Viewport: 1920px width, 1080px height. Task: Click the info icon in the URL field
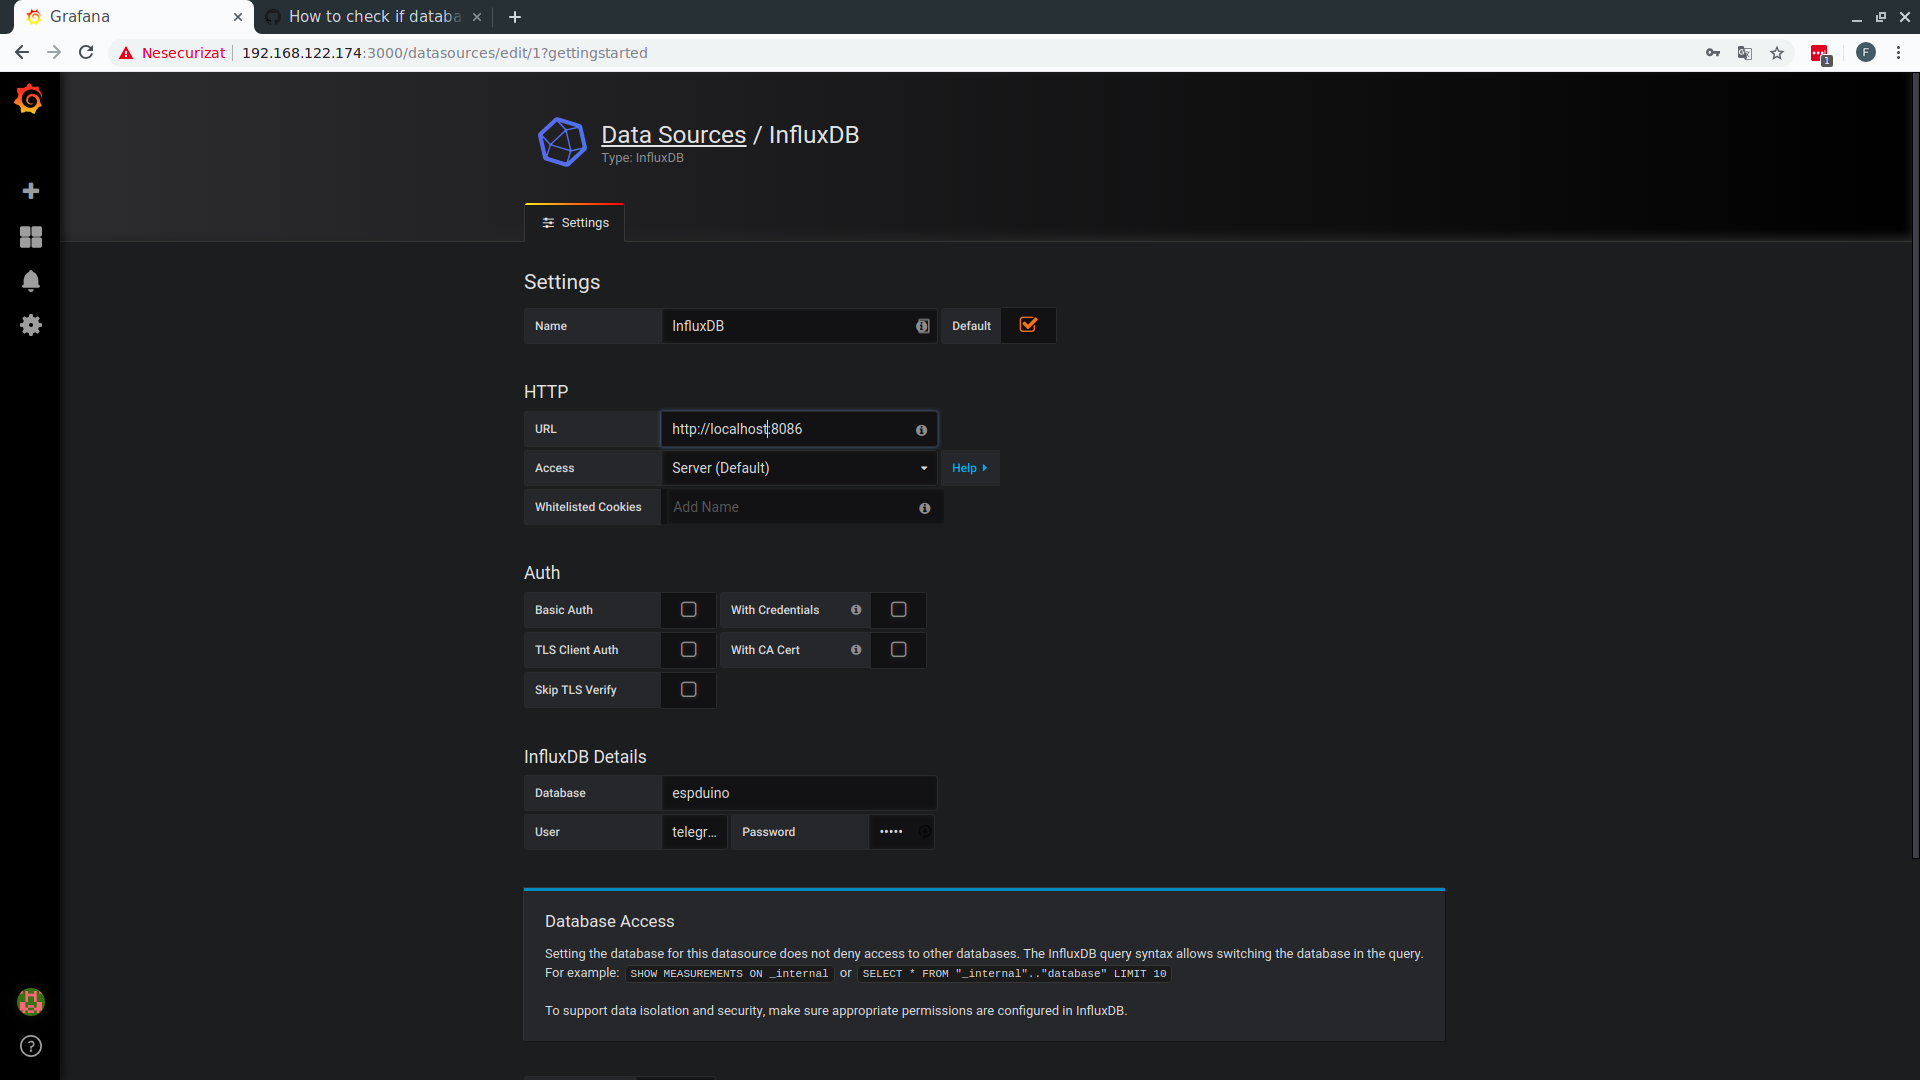(x=921, y=430)
